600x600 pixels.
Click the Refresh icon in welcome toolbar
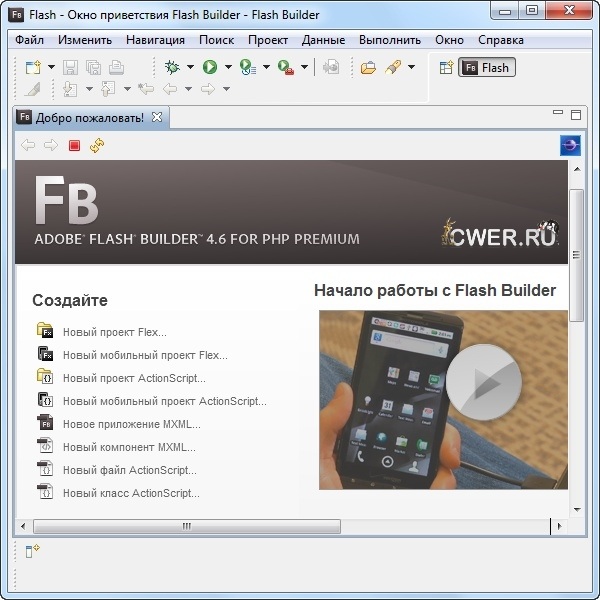97,146
